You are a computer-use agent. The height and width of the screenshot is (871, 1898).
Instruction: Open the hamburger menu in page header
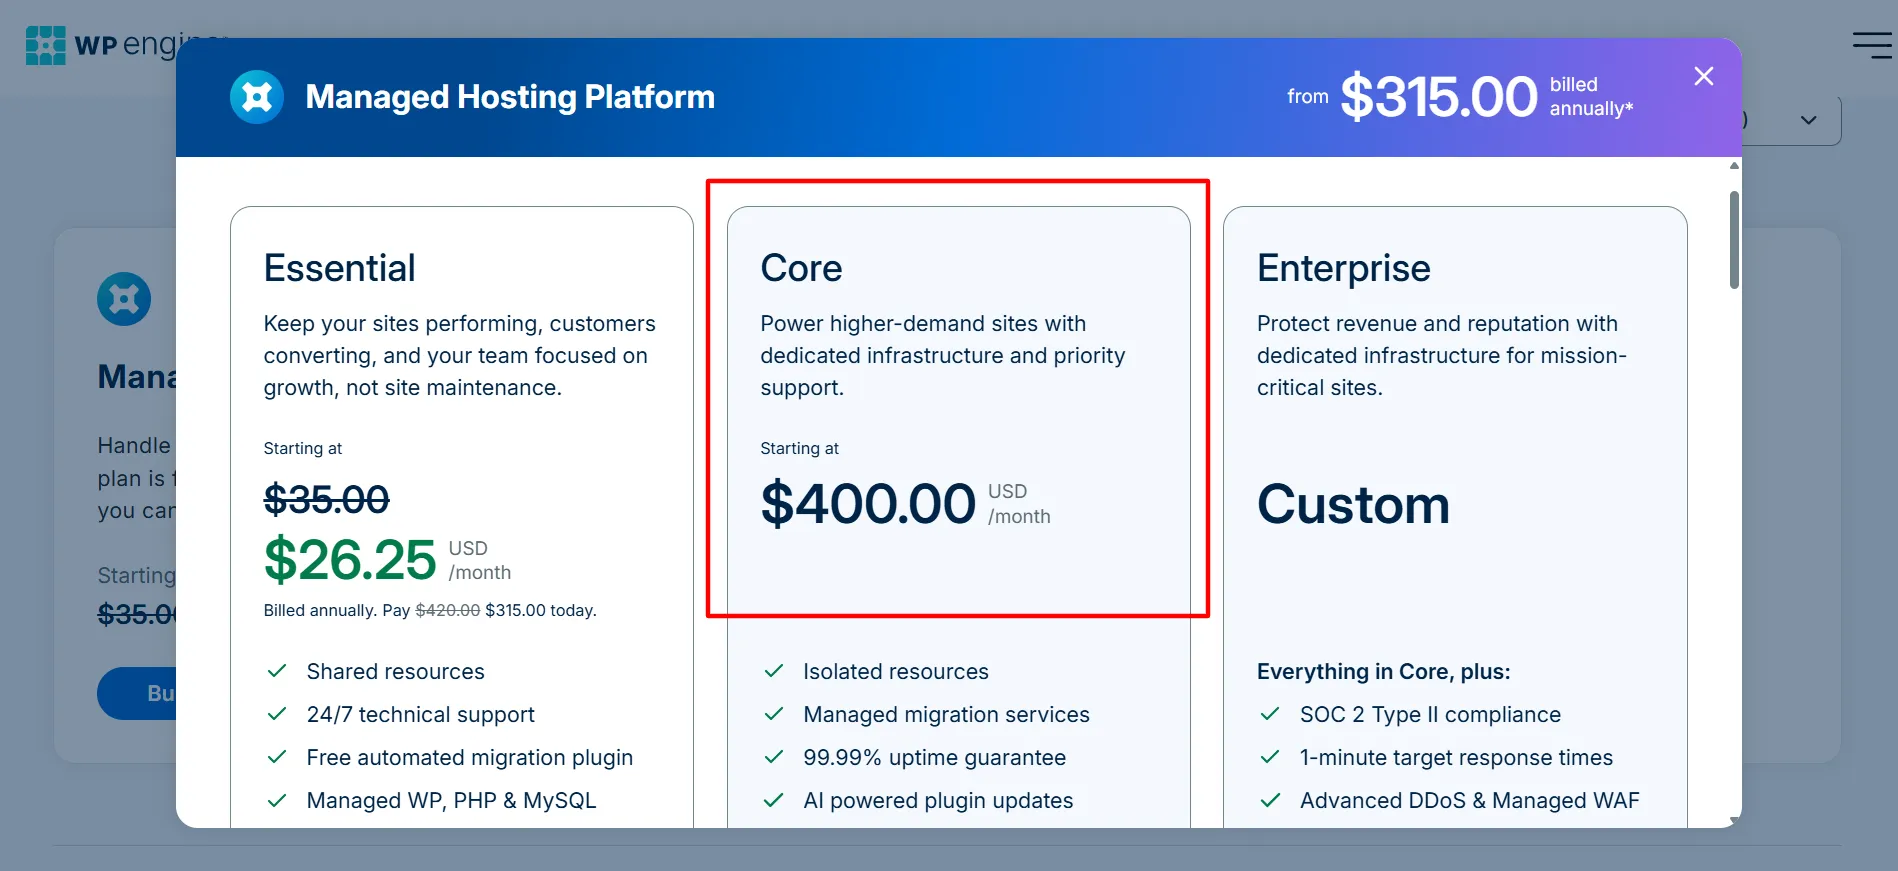pyautogui.click(x=1872, y=45)
